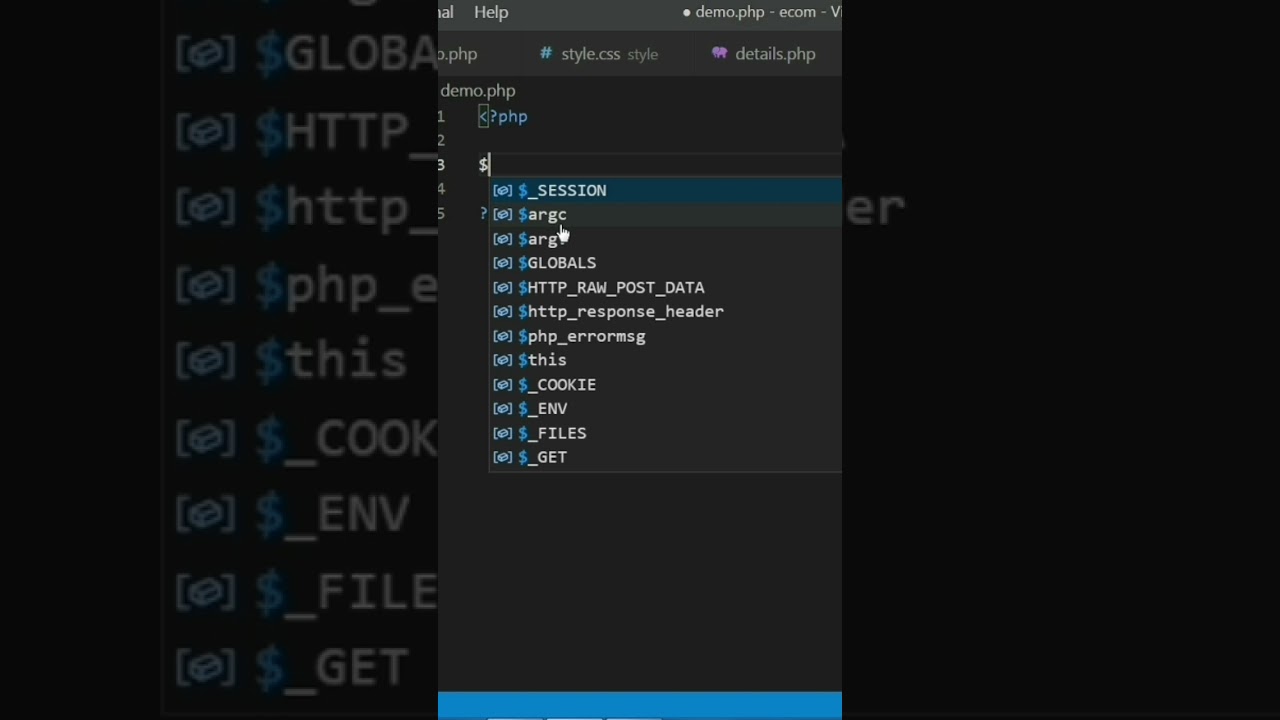1280x720 pixels.
Task: Select the $http_response_header suggestion
Action: coord(665,311)
